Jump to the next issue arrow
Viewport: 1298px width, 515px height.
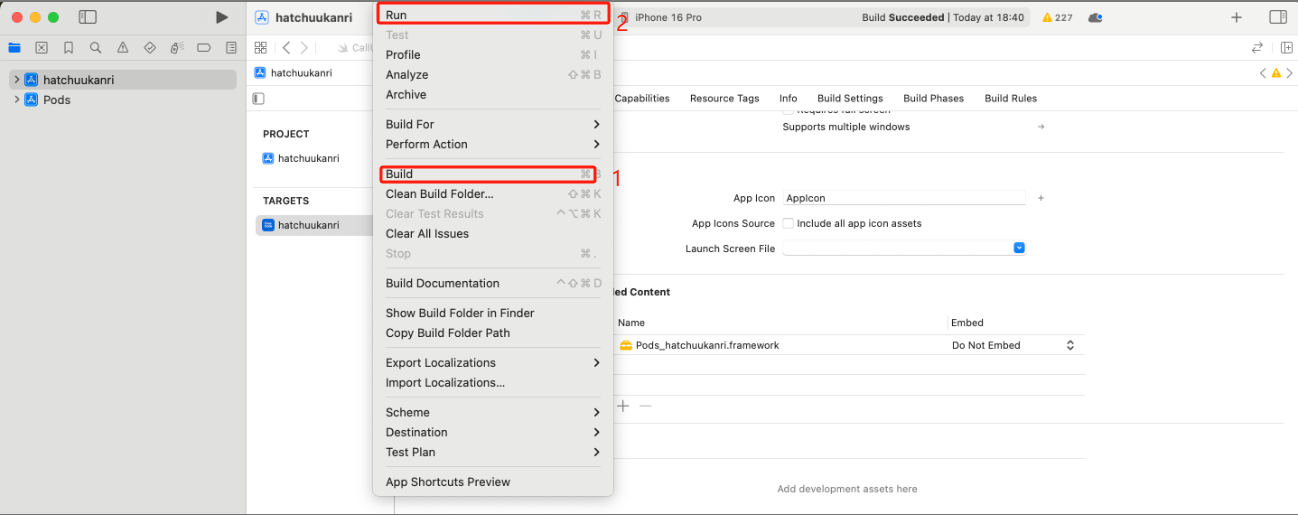click(x=1289, y=73)
